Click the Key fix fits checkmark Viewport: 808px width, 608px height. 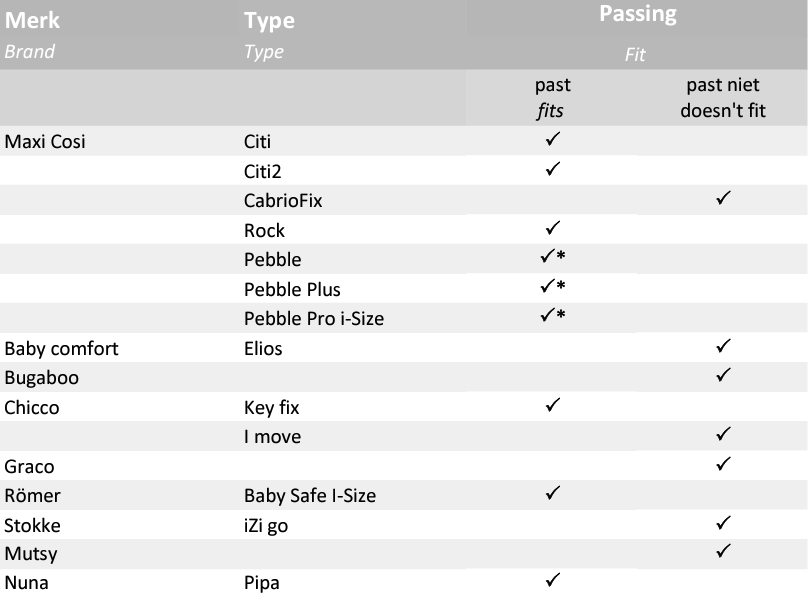click(x=553, y=406)
